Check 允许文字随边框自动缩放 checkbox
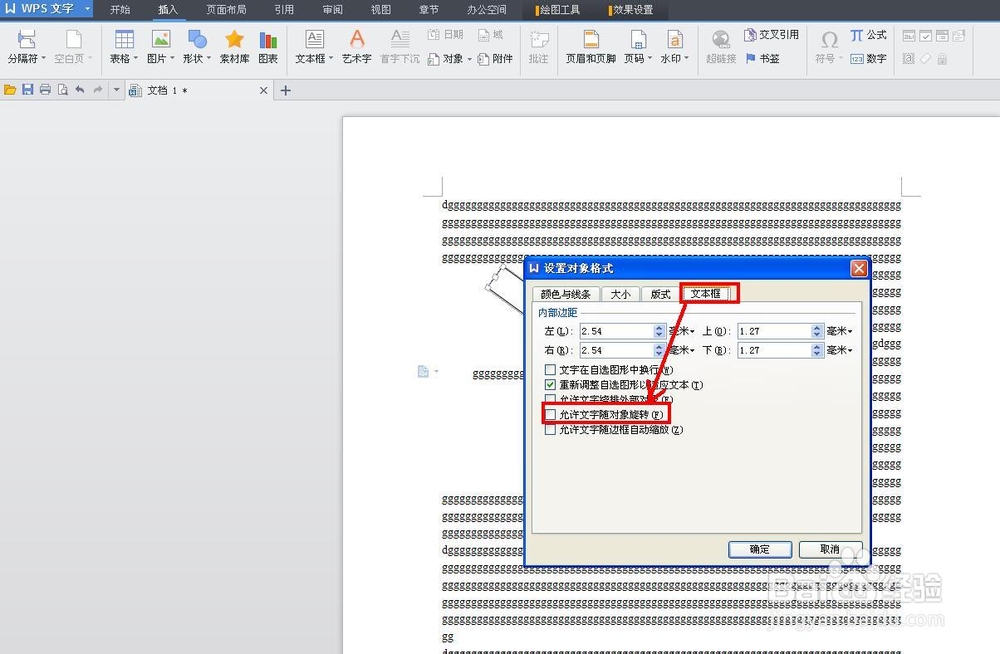 (x=550, y=430)
